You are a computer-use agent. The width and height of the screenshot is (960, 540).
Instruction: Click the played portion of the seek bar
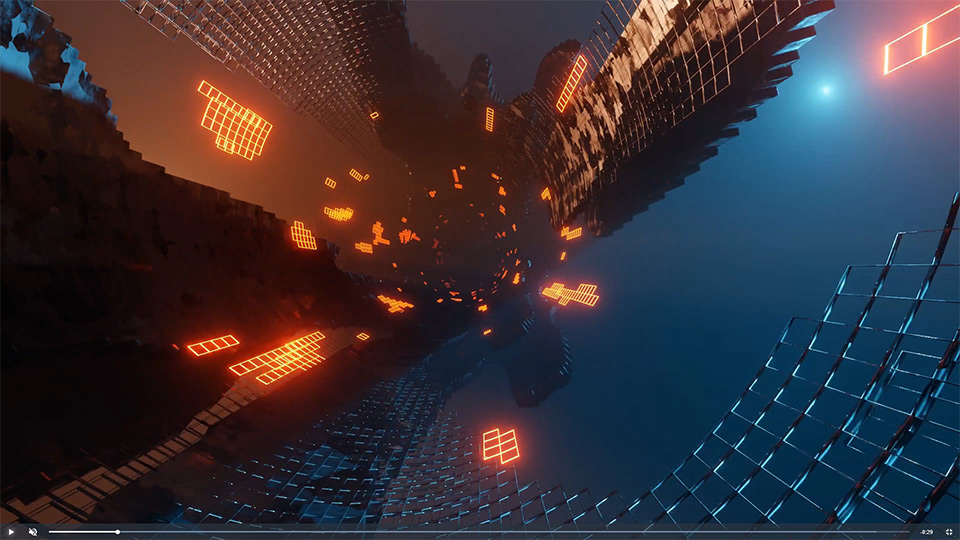tap(82, 532)
